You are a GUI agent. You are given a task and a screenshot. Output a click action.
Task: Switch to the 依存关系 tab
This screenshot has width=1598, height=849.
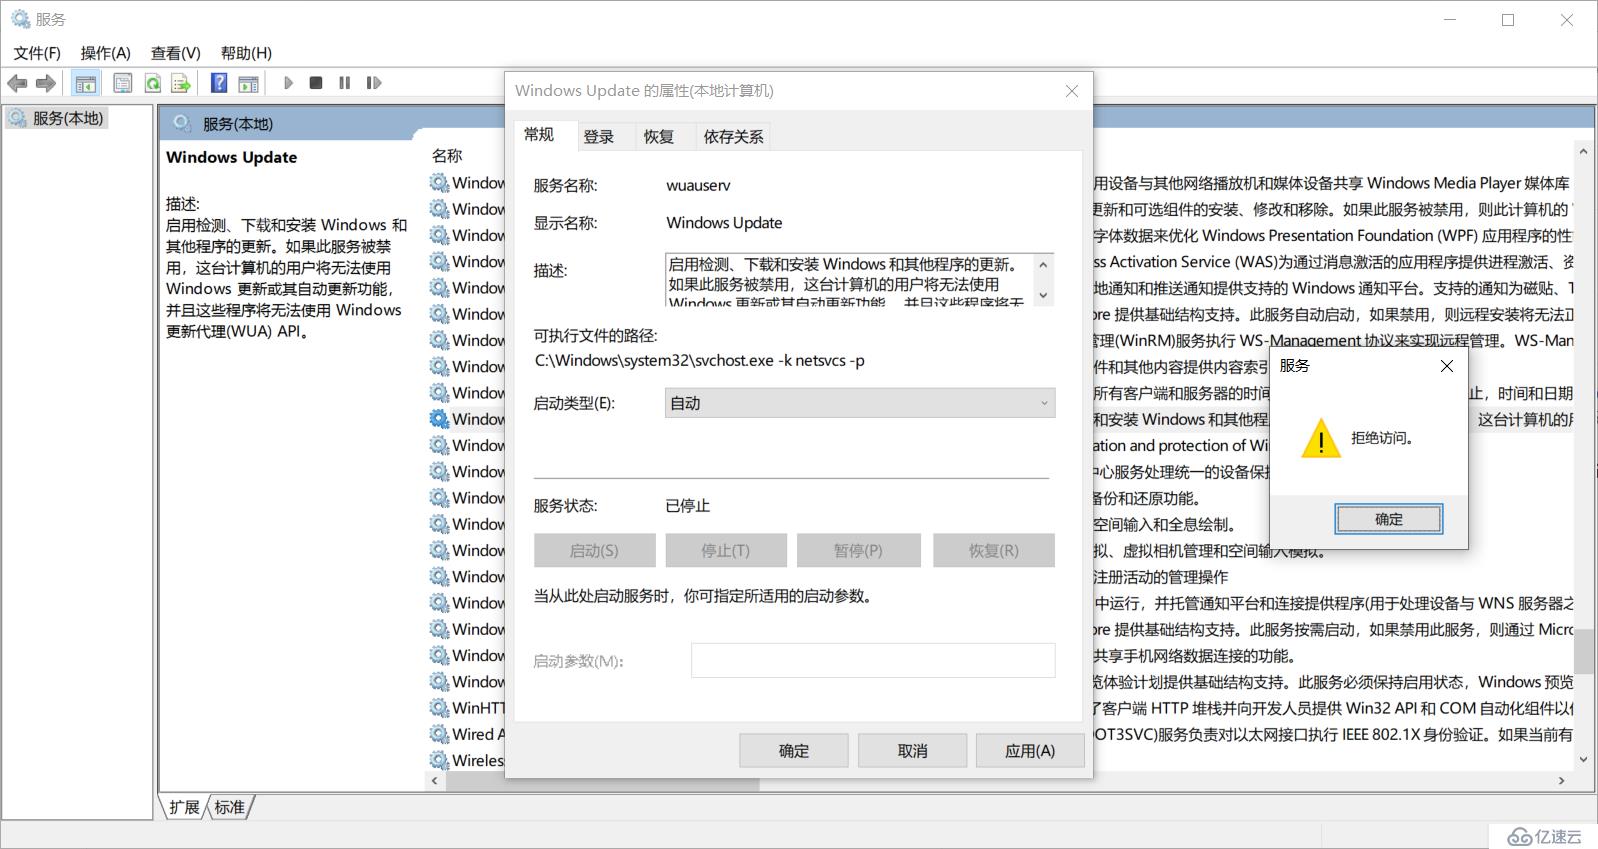tap(733, 137)
